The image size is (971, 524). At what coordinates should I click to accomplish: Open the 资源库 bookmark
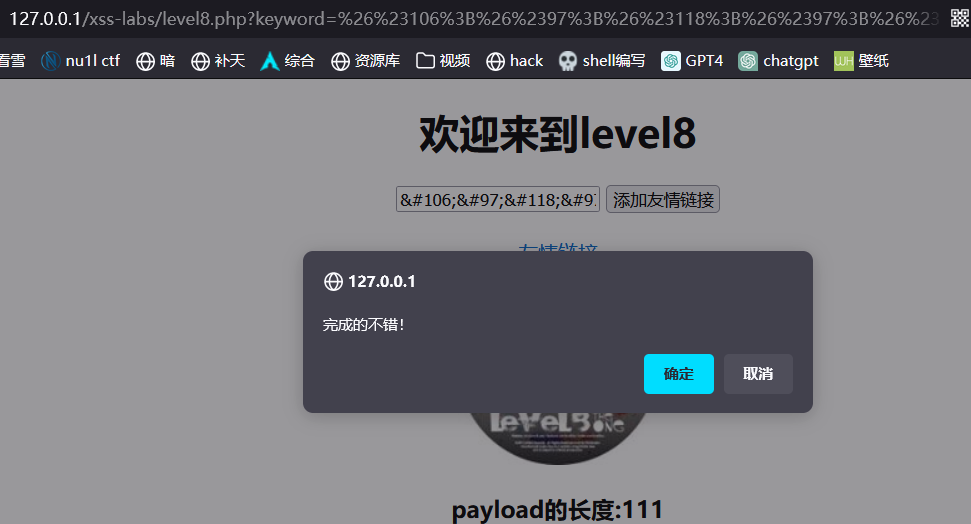coord(365,61)
